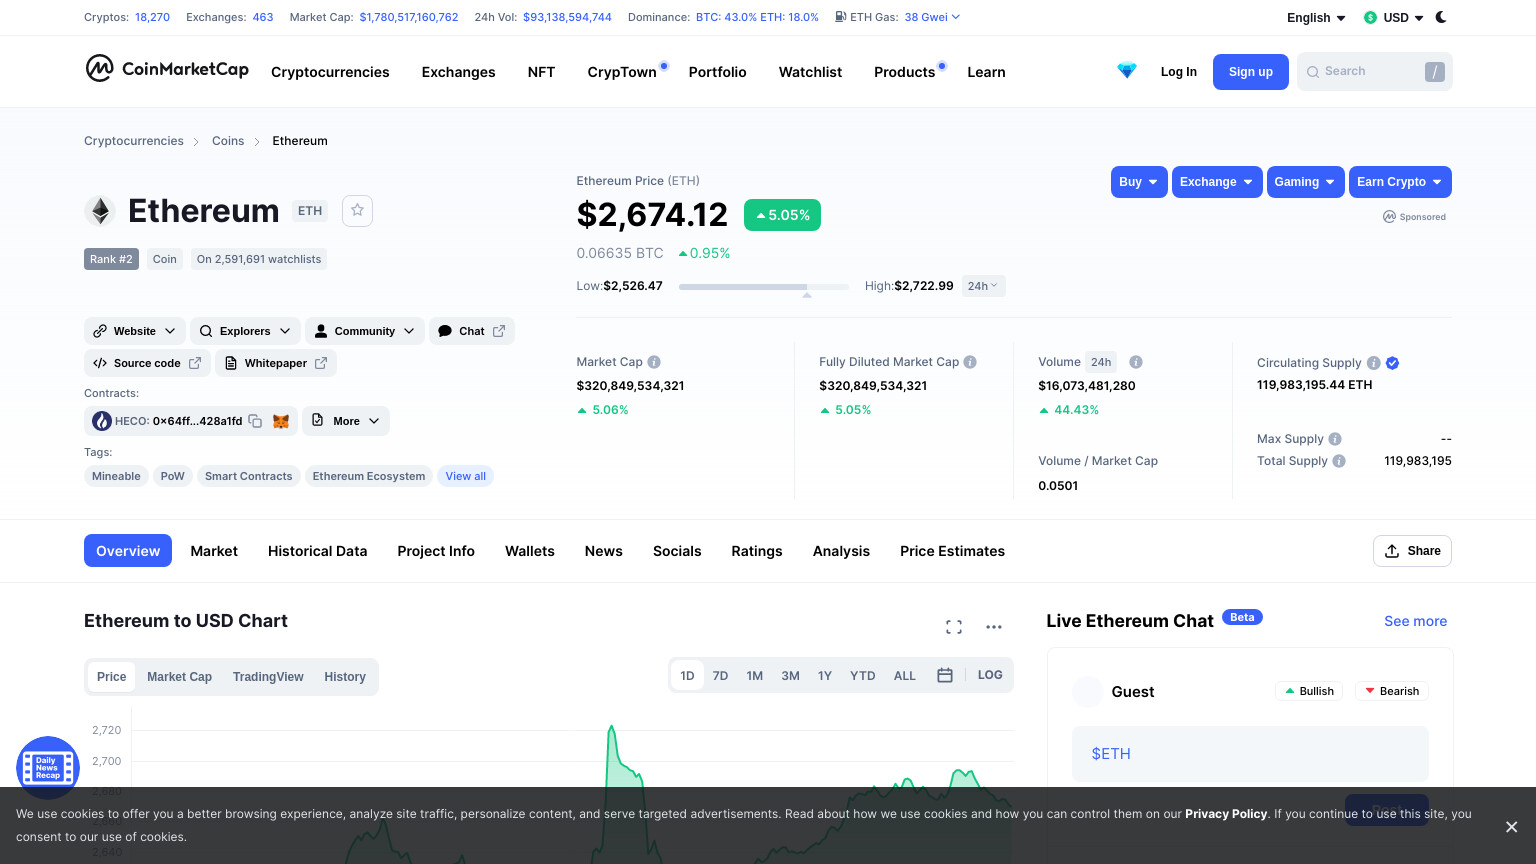Click the Share button
1536x864 pixels.
click(x=1412, y=551)
